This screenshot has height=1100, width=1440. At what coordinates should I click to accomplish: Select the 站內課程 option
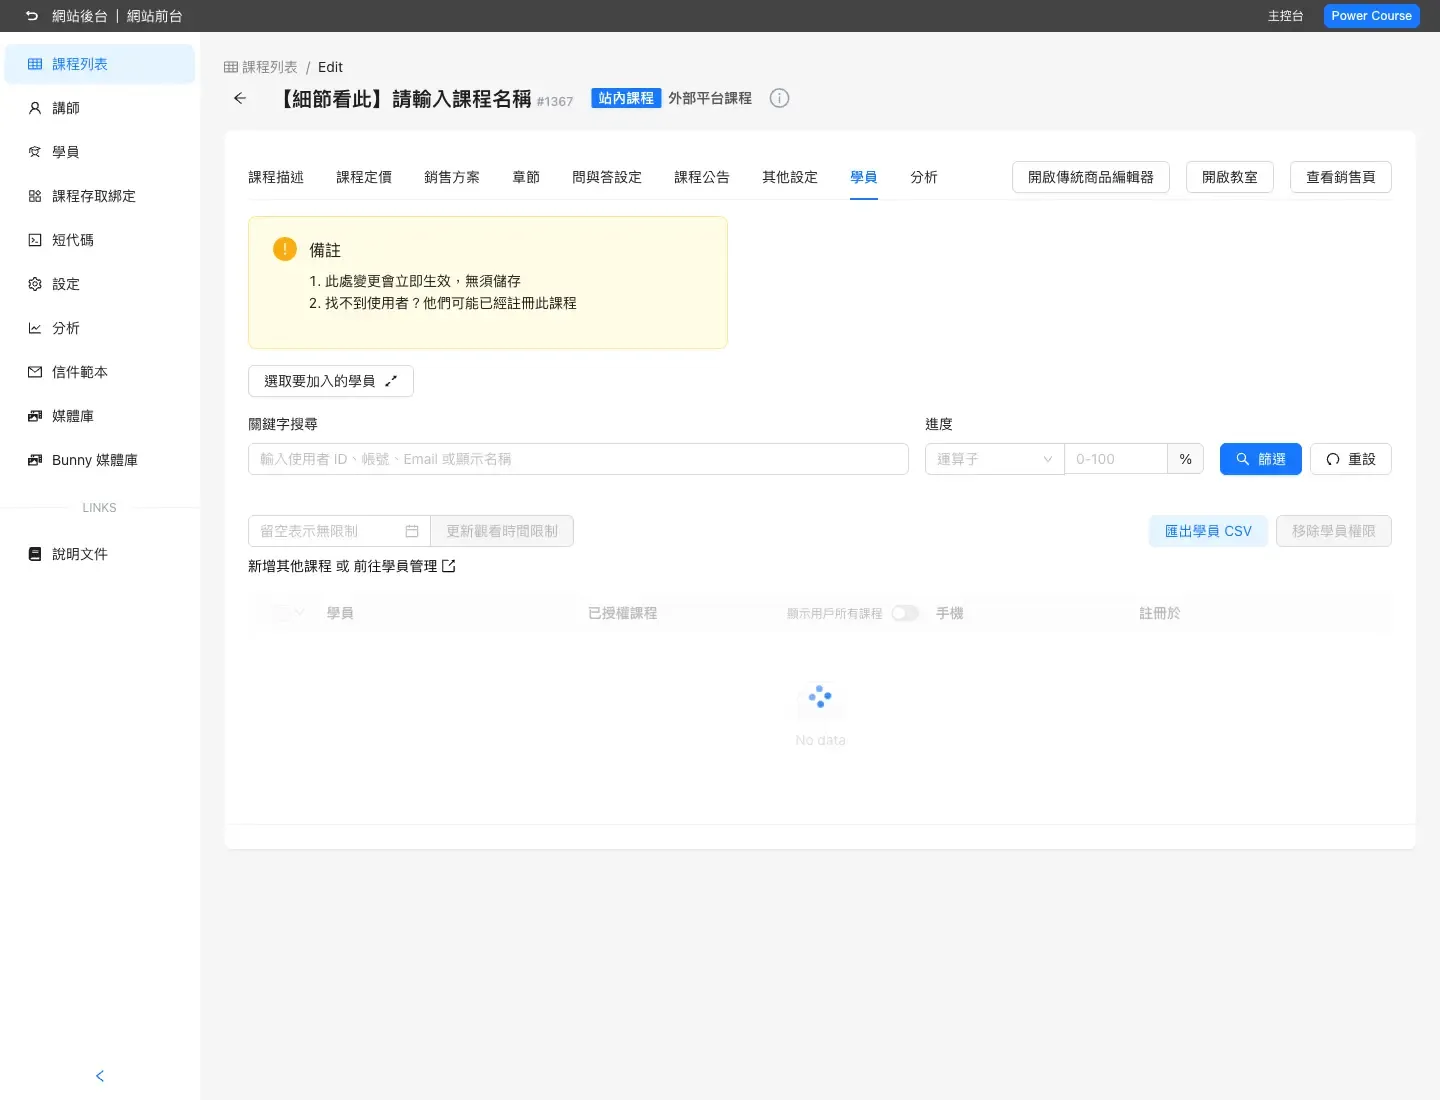(x=626, y=98)
